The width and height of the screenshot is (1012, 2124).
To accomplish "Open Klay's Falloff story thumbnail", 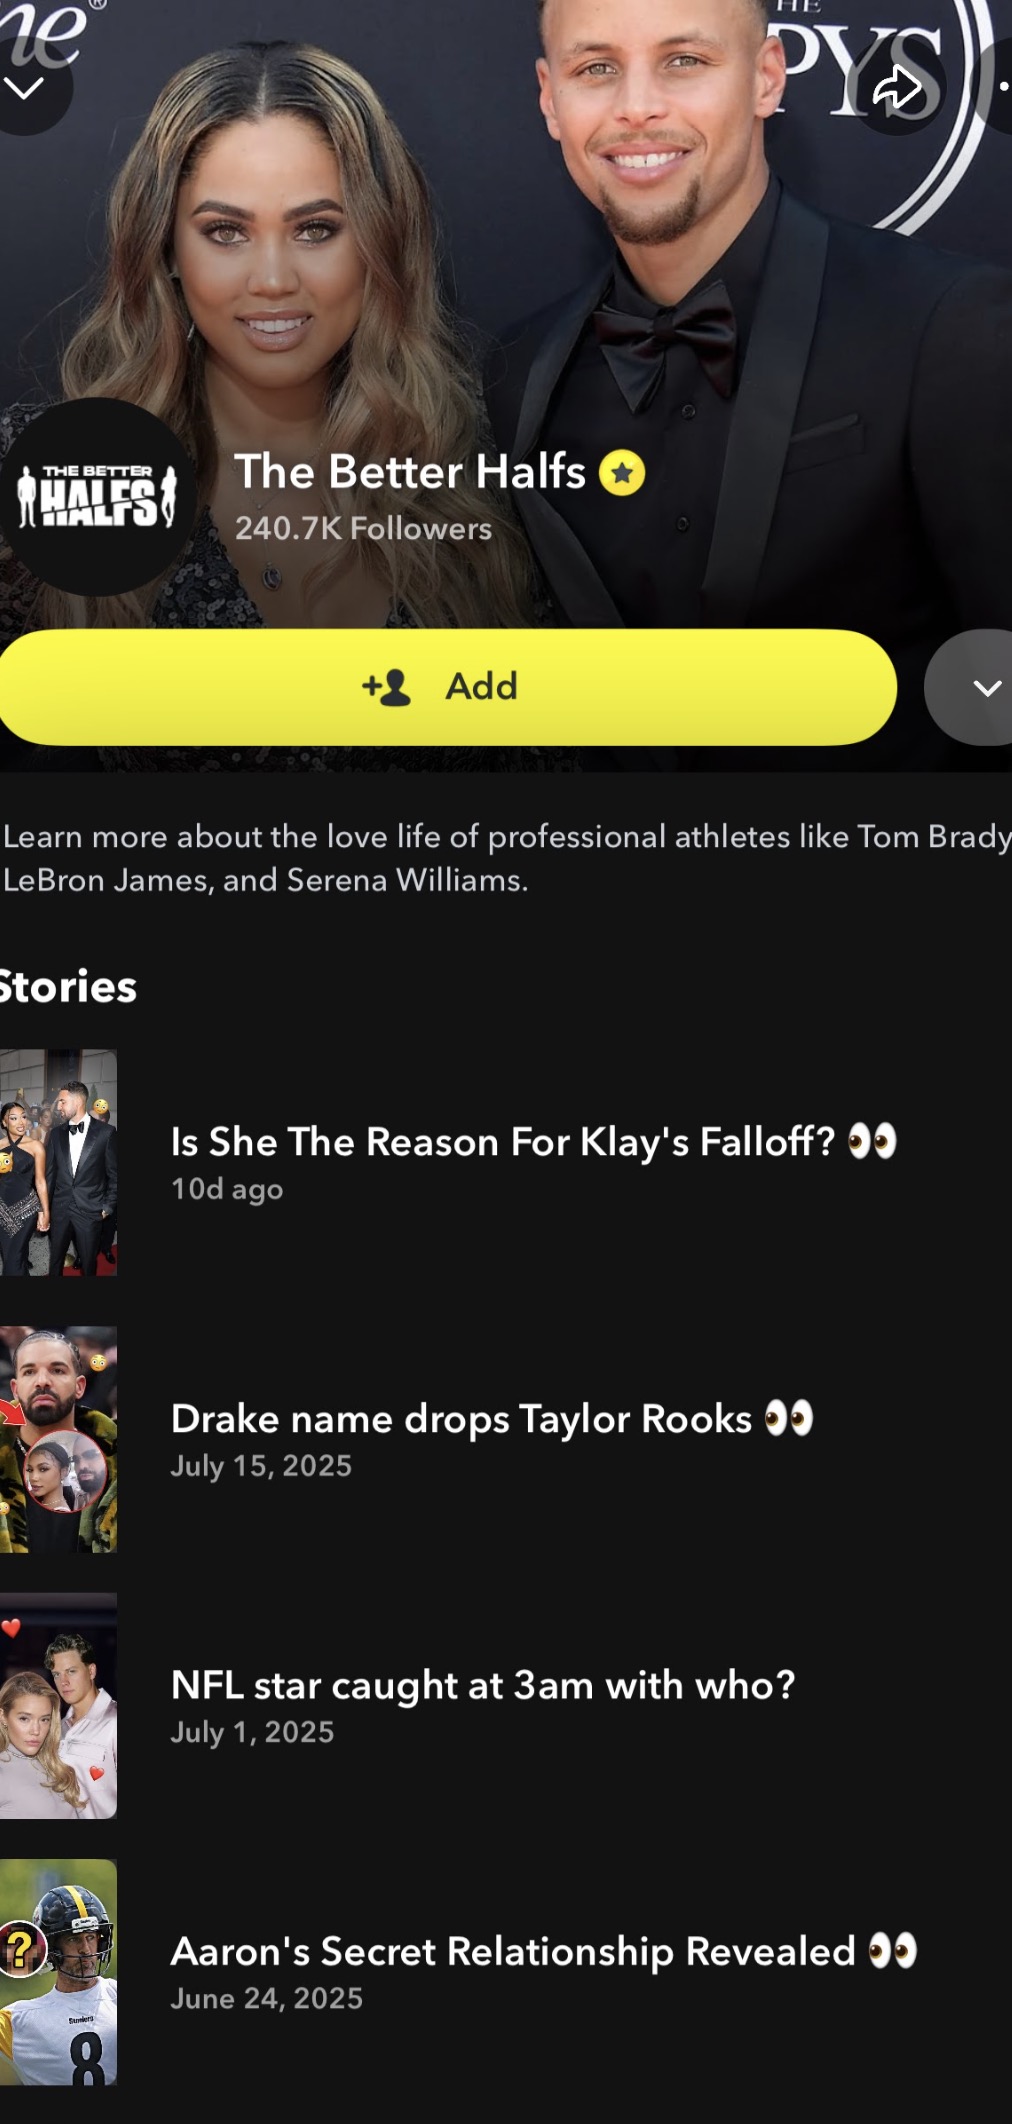I will (58, 1162).
